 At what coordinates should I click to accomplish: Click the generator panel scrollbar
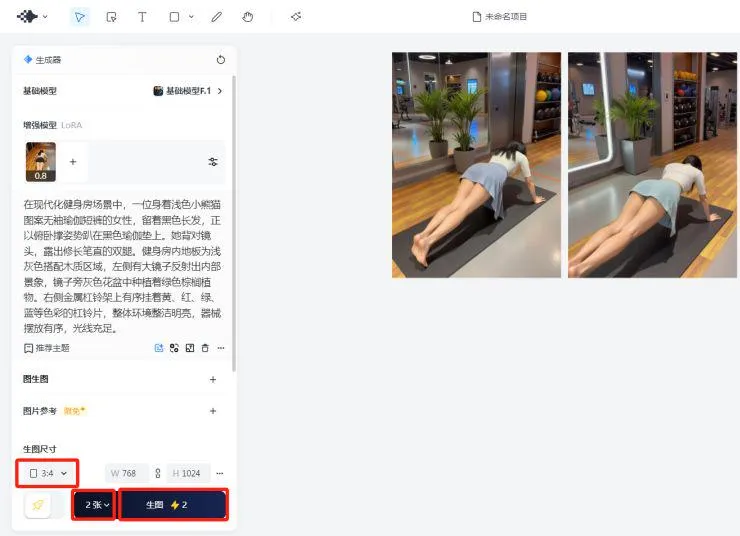point(234,223)
